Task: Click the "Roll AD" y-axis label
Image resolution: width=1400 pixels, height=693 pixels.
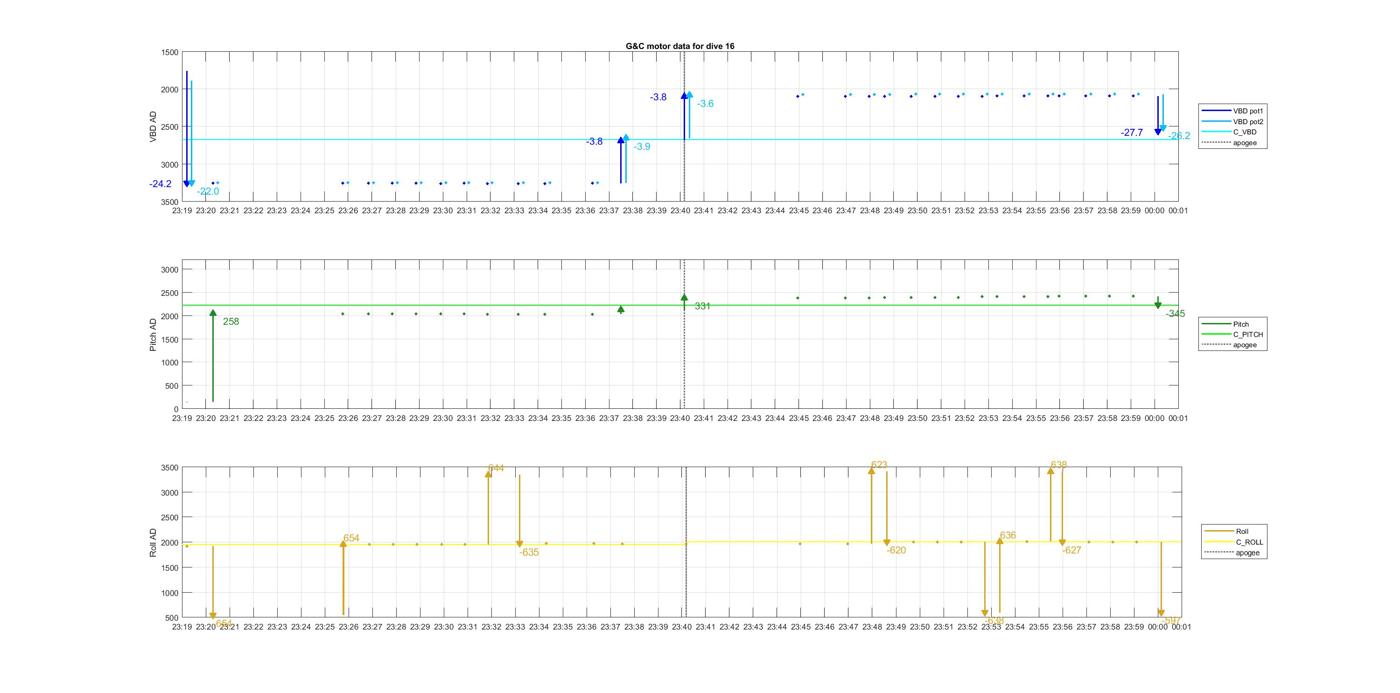Action: 154,542
